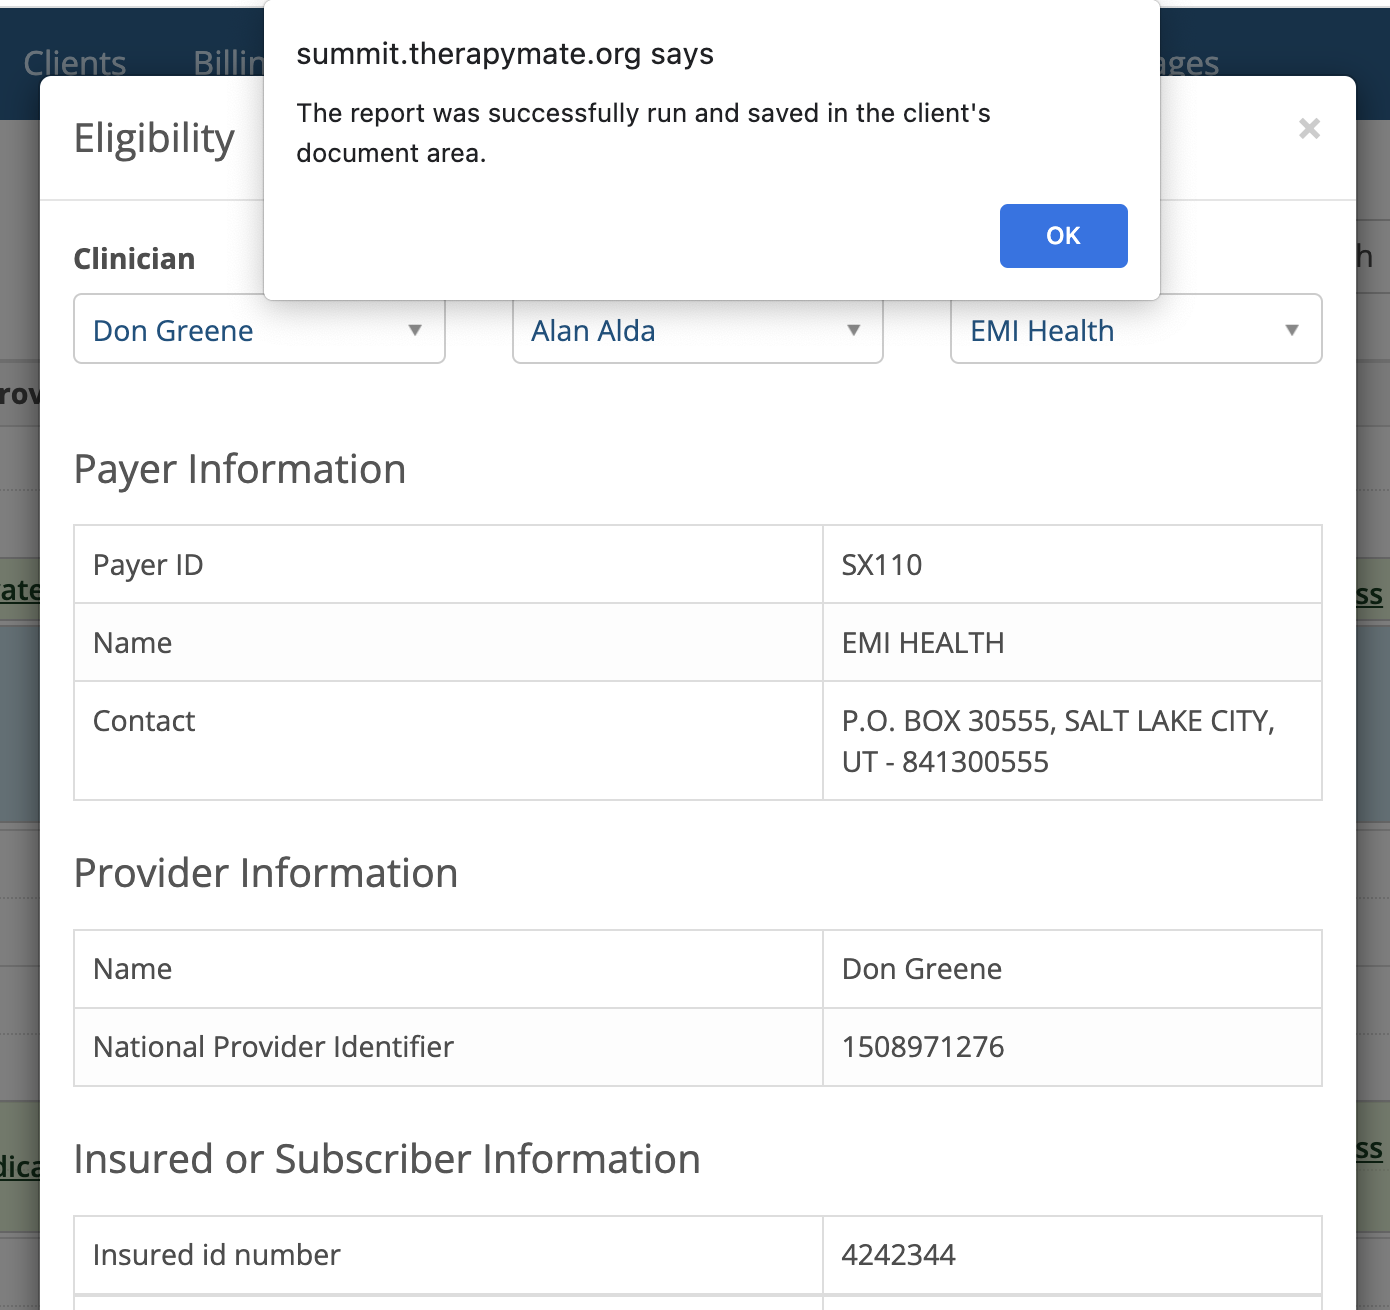Click the clinician dropdown arrow
This screenshot has height=1310, width=1390.
(414, 331)
